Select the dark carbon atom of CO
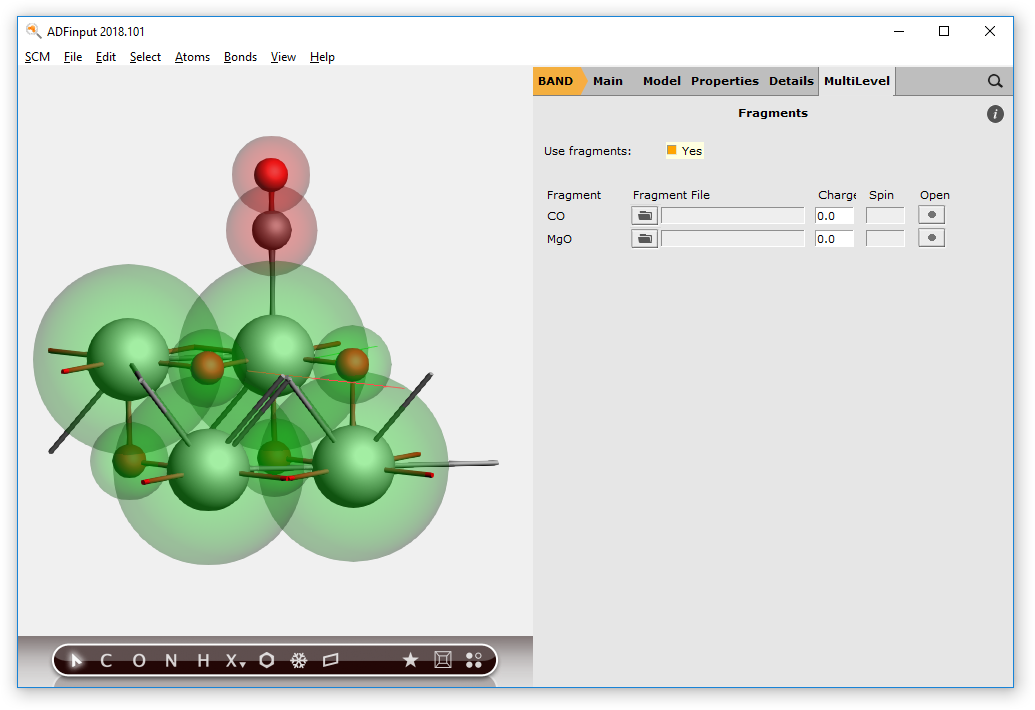This screenshot has height=710, width=1035. [271, 230]
